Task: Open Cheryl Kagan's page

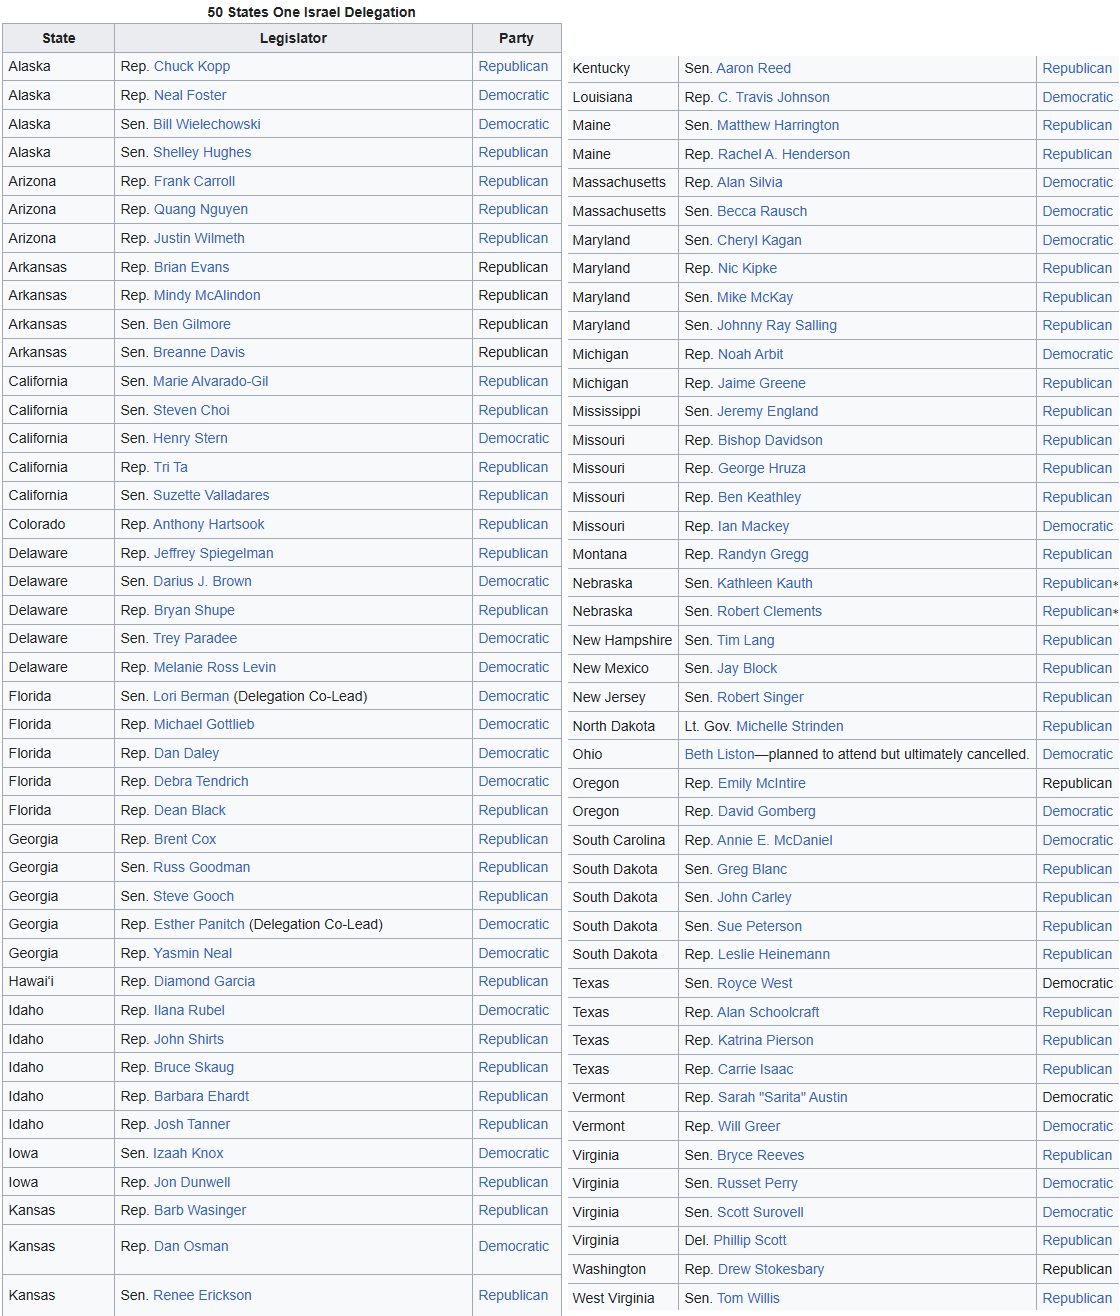Action: pos(759,240)
